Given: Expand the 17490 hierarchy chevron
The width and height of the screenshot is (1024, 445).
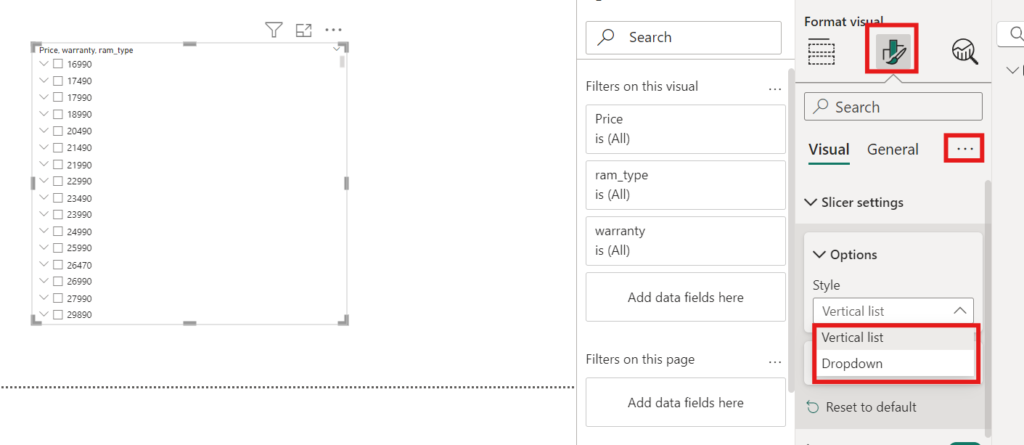Looking at the screenshot, I should (44, 80).
